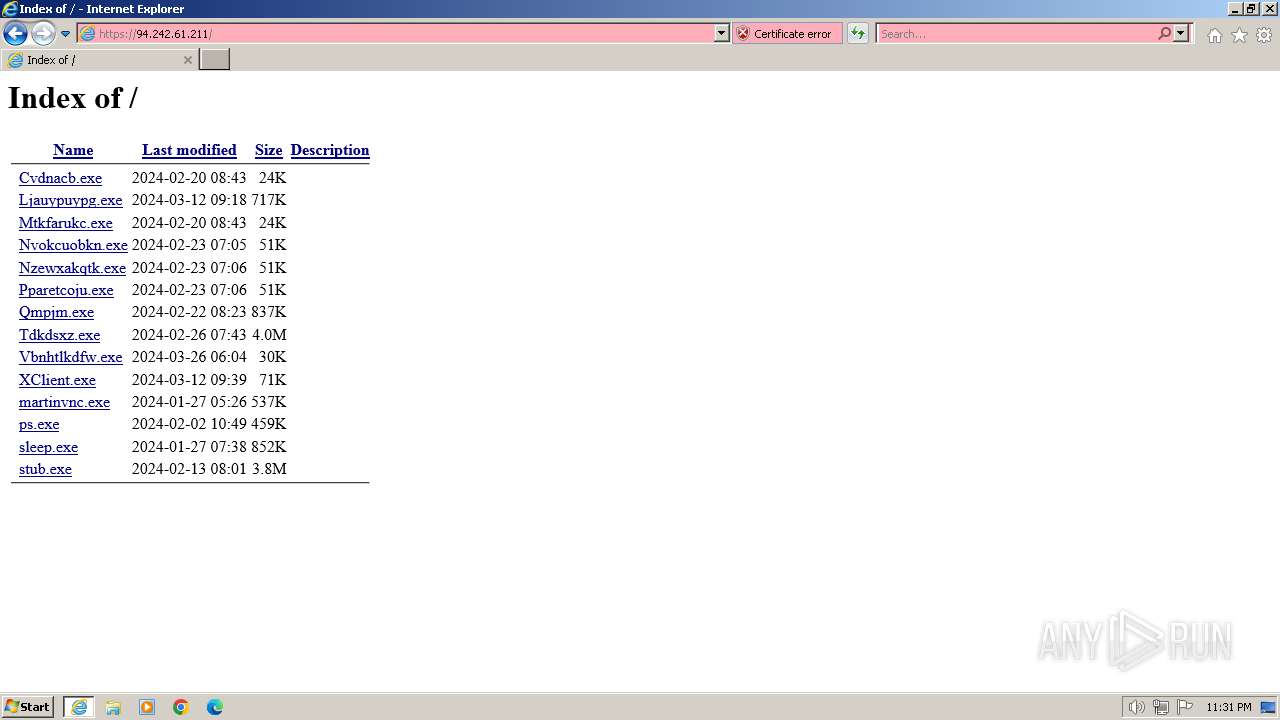This screenshot has height=720, width=1280.
Task: Click the Action Center flag icon
Action: point(1186,707)
